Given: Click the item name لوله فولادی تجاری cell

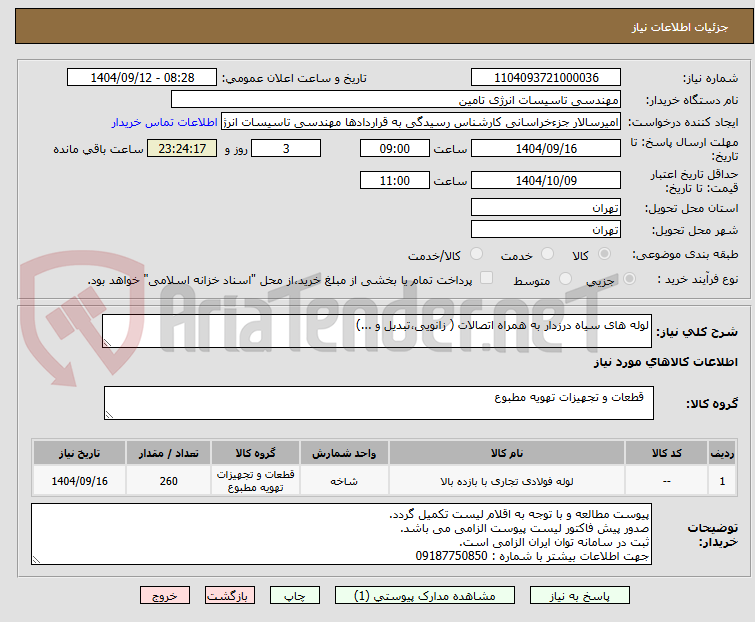Looking at the screenshot, I should (x=507, y=481).
